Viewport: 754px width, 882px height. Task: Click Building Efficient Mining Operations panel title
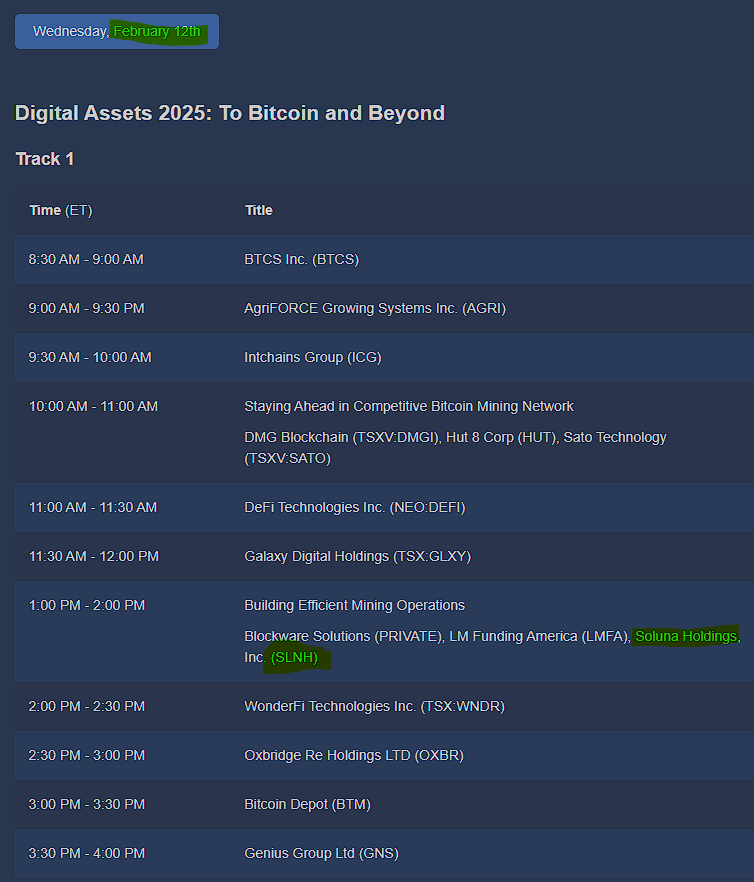[x=354, y=605]
